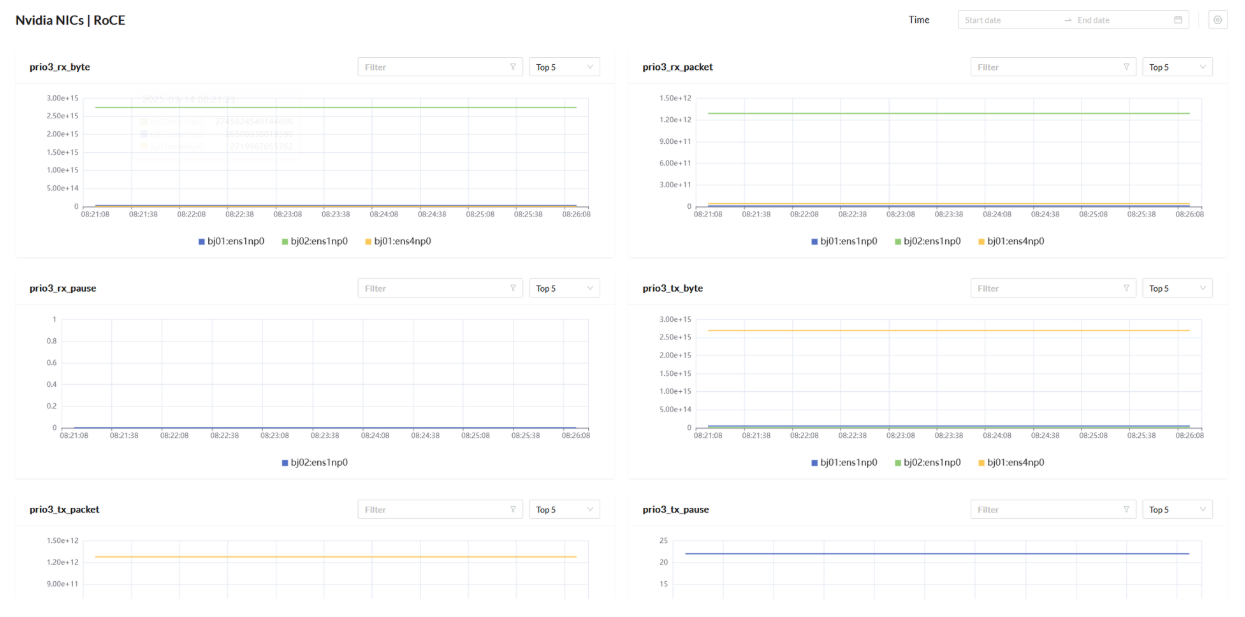
Task: Click the yellow bj01:ens4np0 swatch in the prio3_rx_packet legend
Action: [981, 241]
